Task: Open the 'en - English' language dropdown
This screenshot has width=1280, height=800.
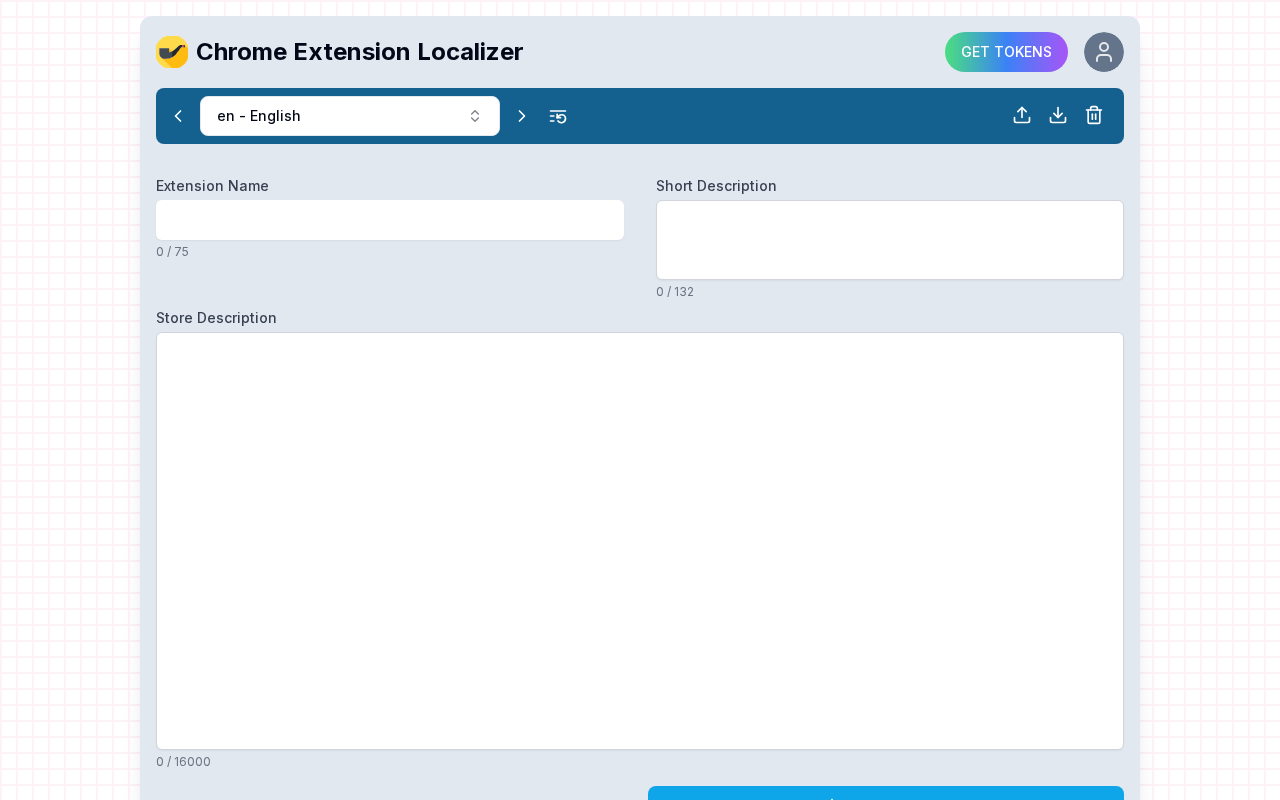Action: pos(350,116)
